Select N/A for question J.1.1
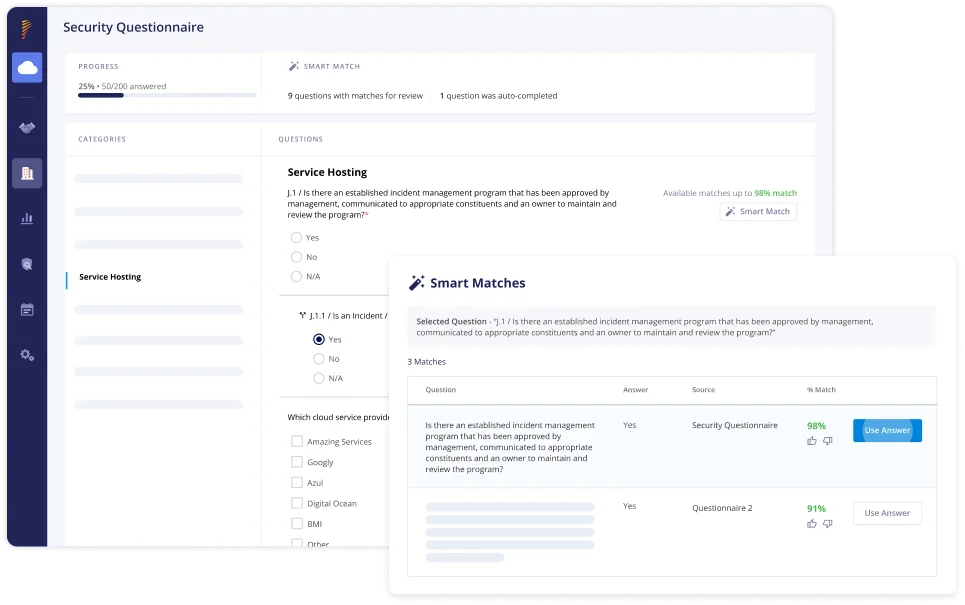 pyautogui.click(x=319, y=378)
